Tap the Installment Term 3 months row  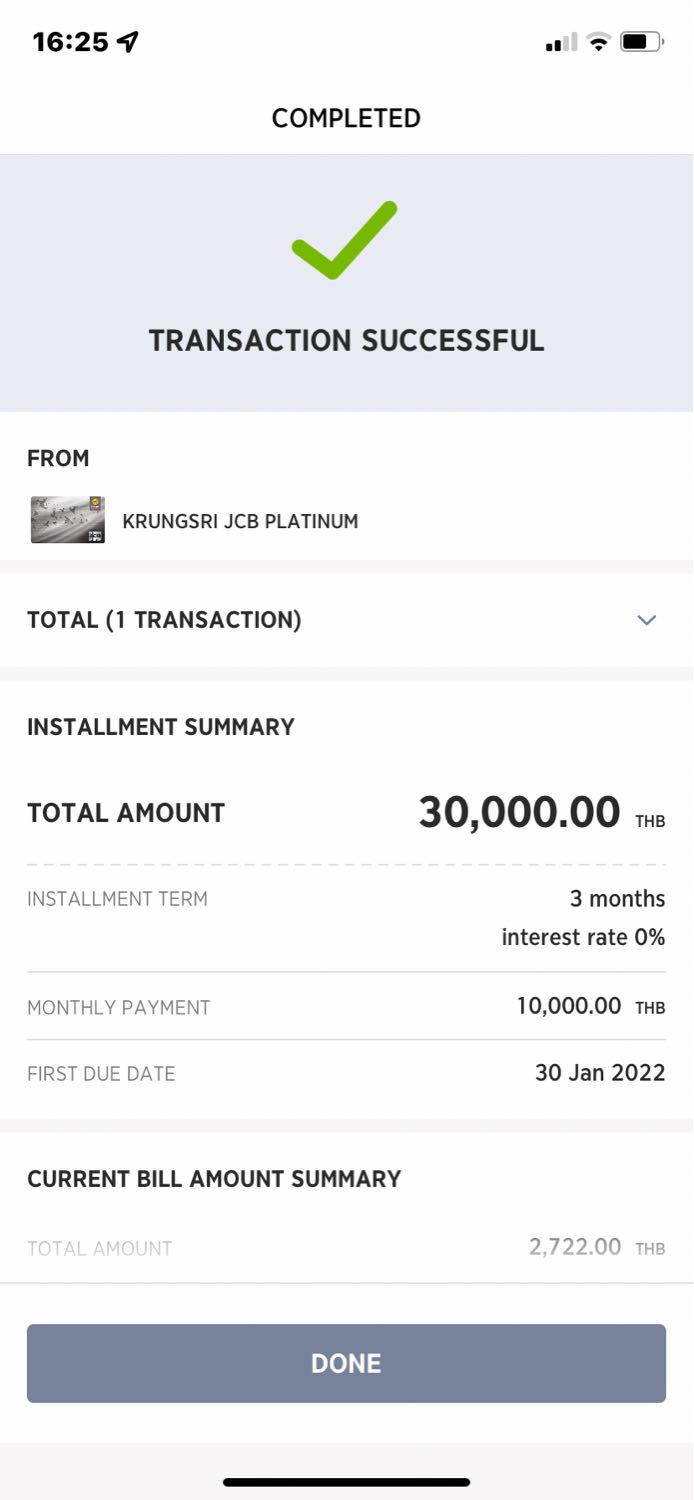click(x=346, y=917)
